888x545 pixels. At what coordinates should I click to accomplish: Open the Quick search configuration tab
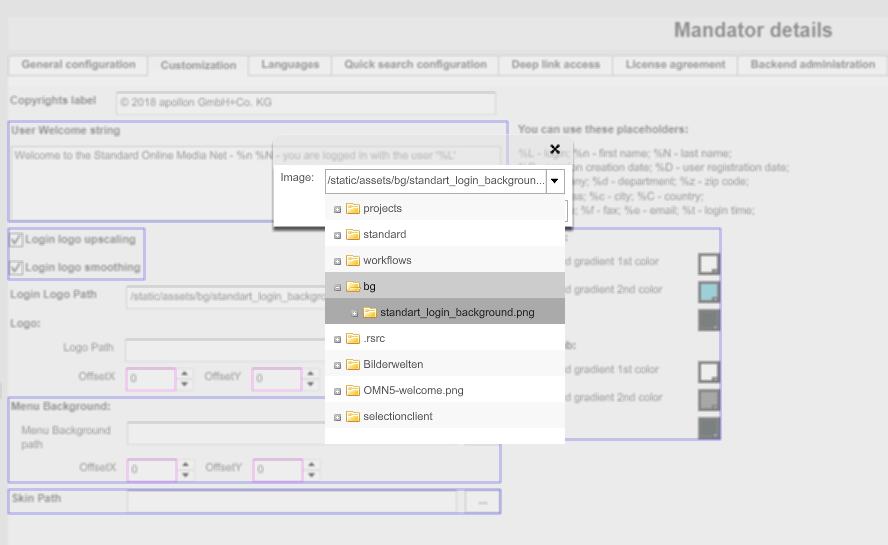415,65
